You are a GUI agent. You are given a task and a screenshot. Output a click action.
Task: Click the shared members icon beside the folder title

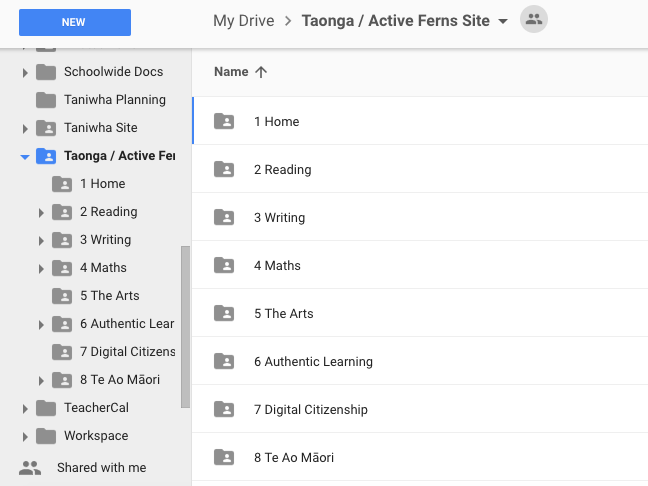533,20
